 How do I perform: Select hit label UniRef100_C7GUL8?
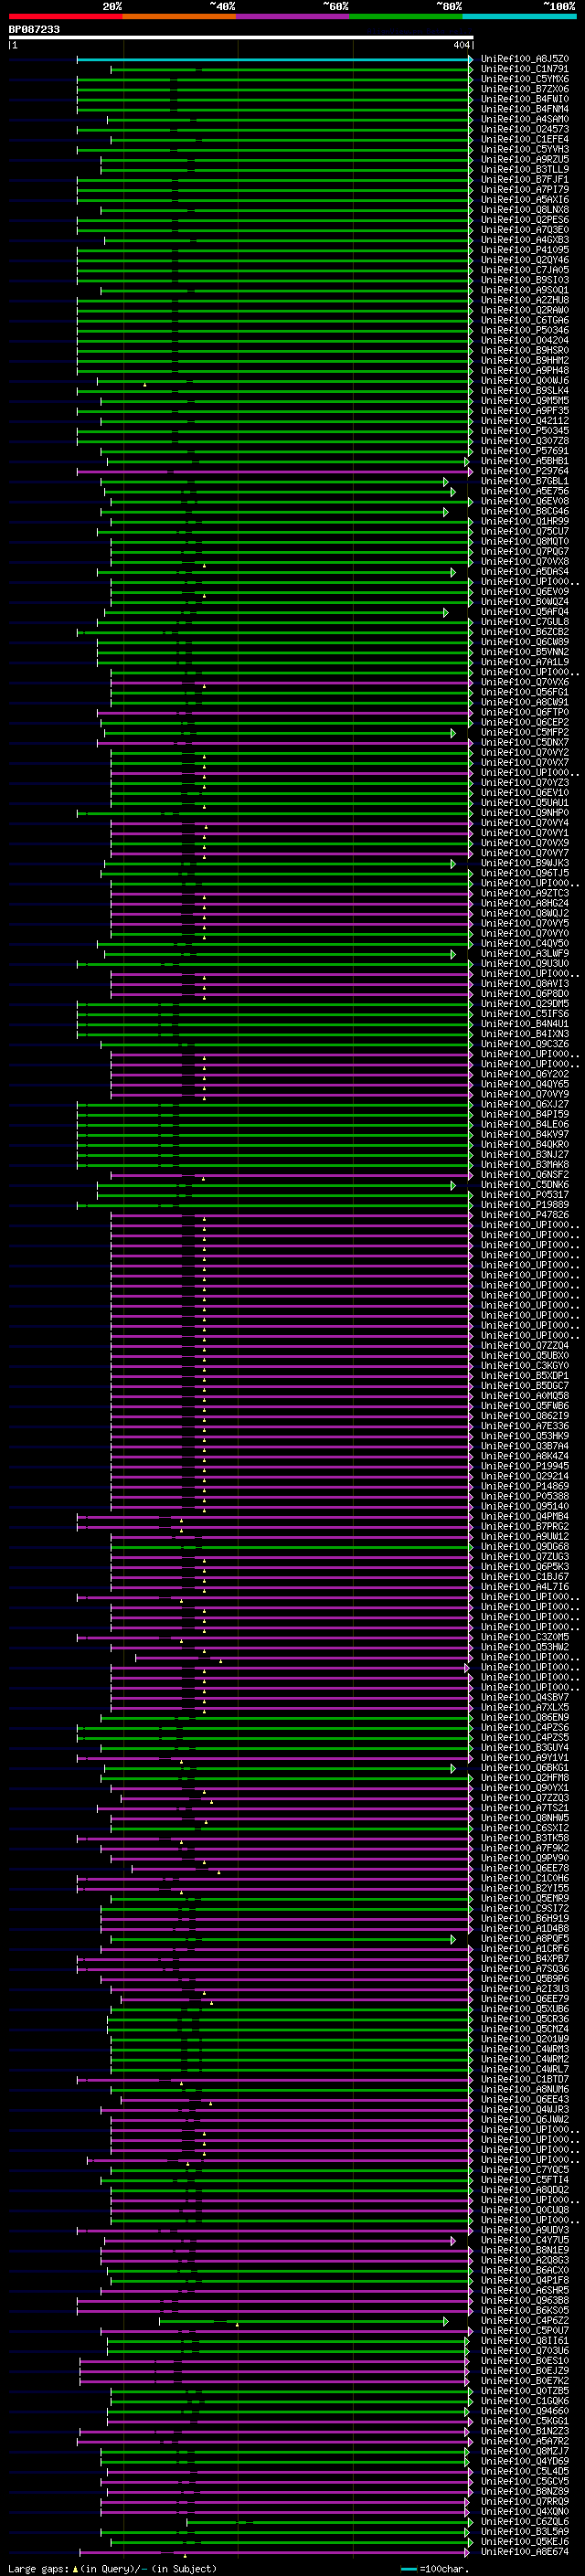(525, 622)
